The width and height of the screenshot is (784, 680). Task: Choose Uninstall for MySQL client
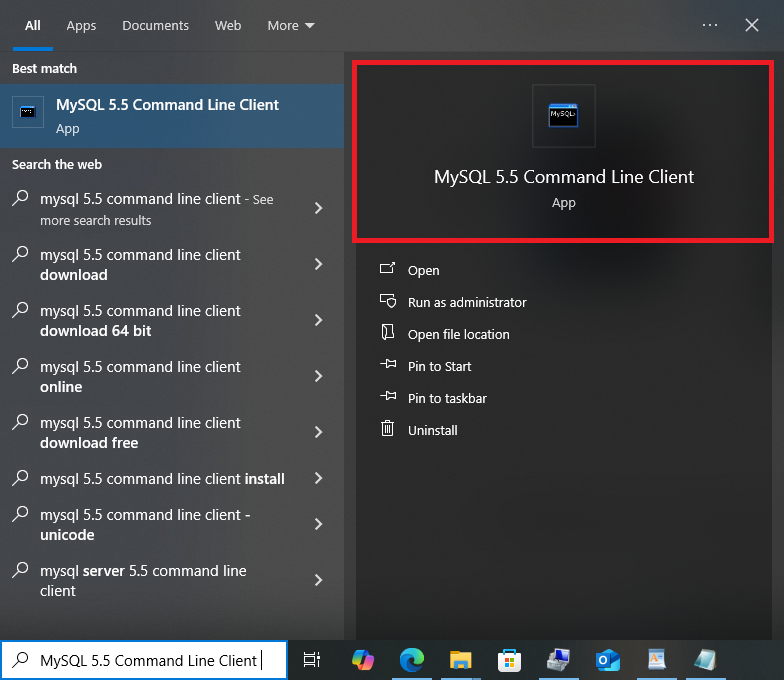[432, 430]
